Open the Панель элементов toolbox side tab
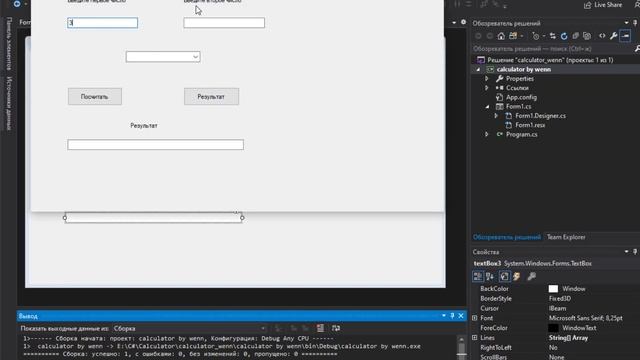640x360 pixels. pyautogui.click(x=9, y=44)
